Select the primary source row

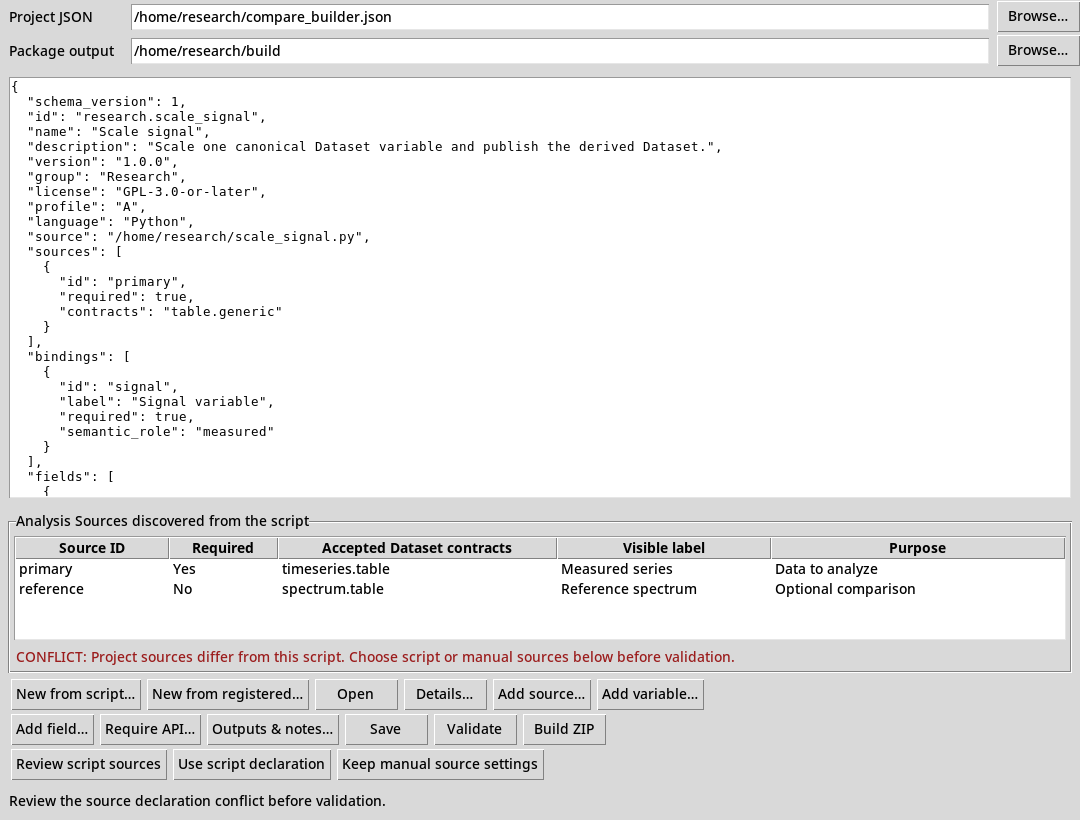point(540,569)
